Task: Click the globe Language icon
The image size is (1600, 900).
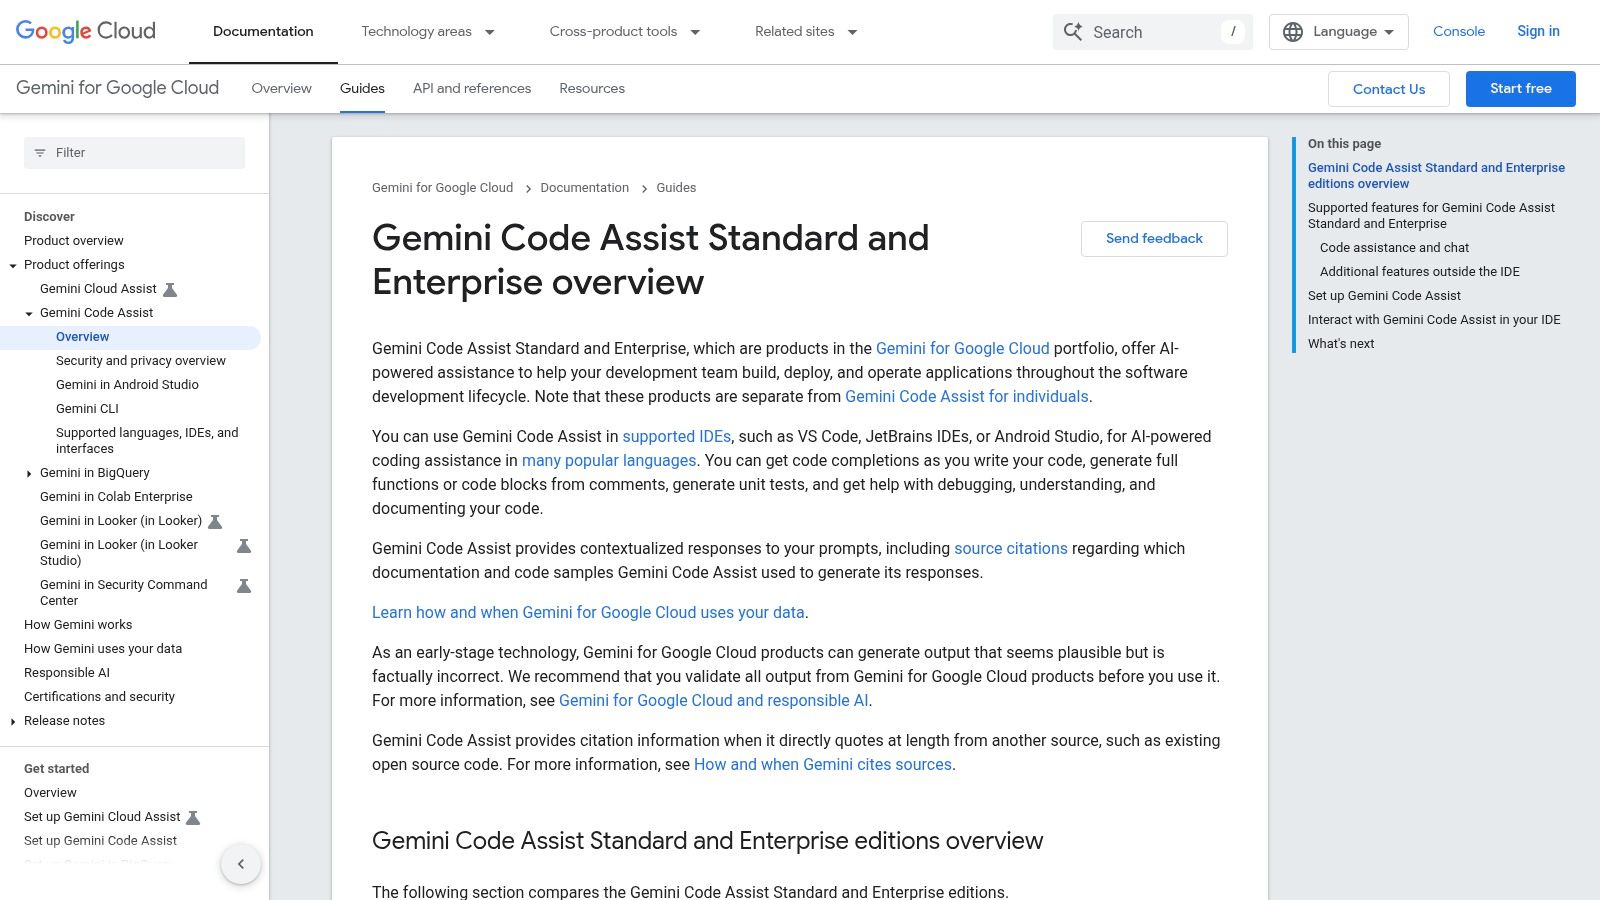Action: click(x=1293, y=32)
